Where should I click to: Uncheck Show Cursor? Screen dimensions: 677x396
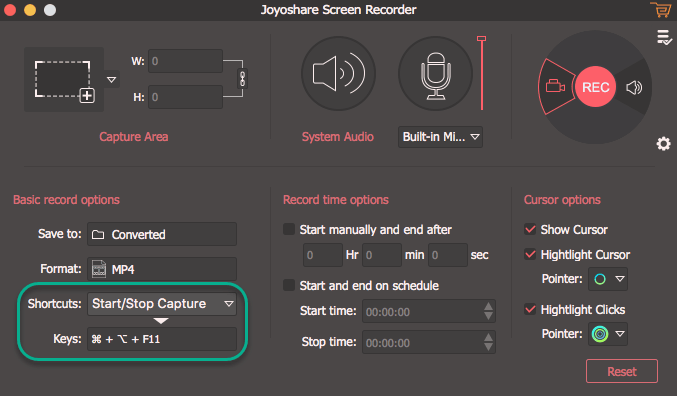tap(530, 229)
